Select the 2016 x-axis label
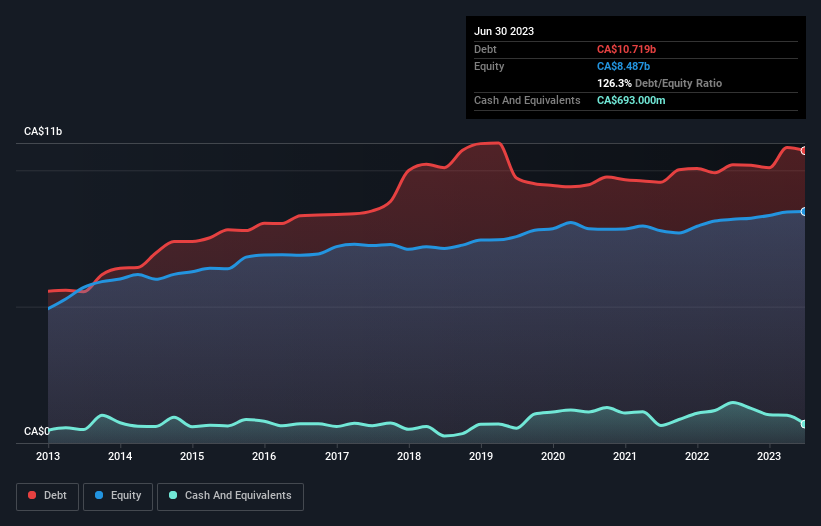821x526 pixels. click(x=264, y=456)
